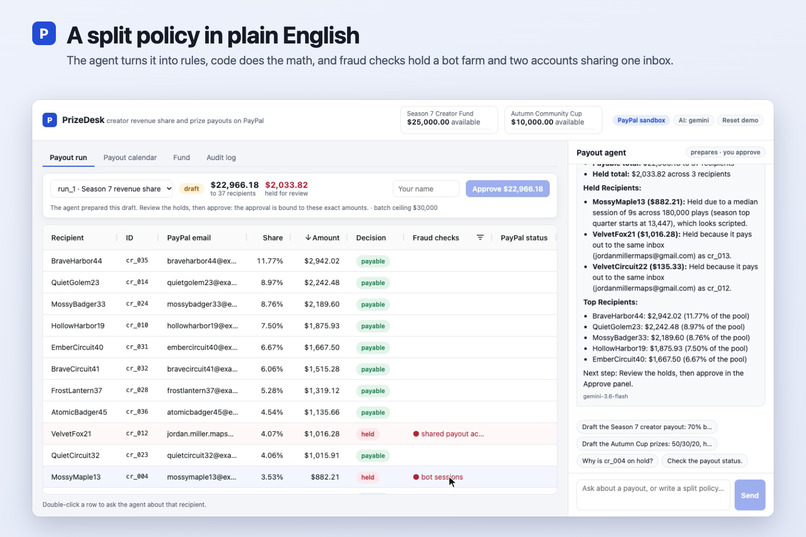Open the Payout calendar tab

pos(130,157)
